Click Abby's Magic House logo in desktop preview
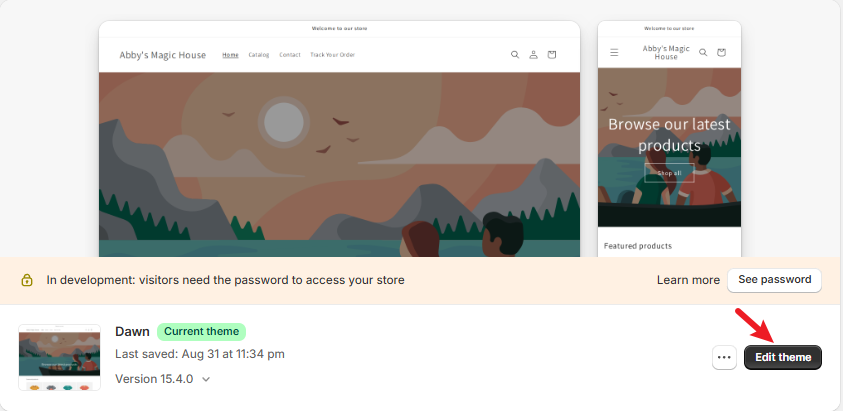843x411 pixels. pyautogui.click(x=162, y=55)
